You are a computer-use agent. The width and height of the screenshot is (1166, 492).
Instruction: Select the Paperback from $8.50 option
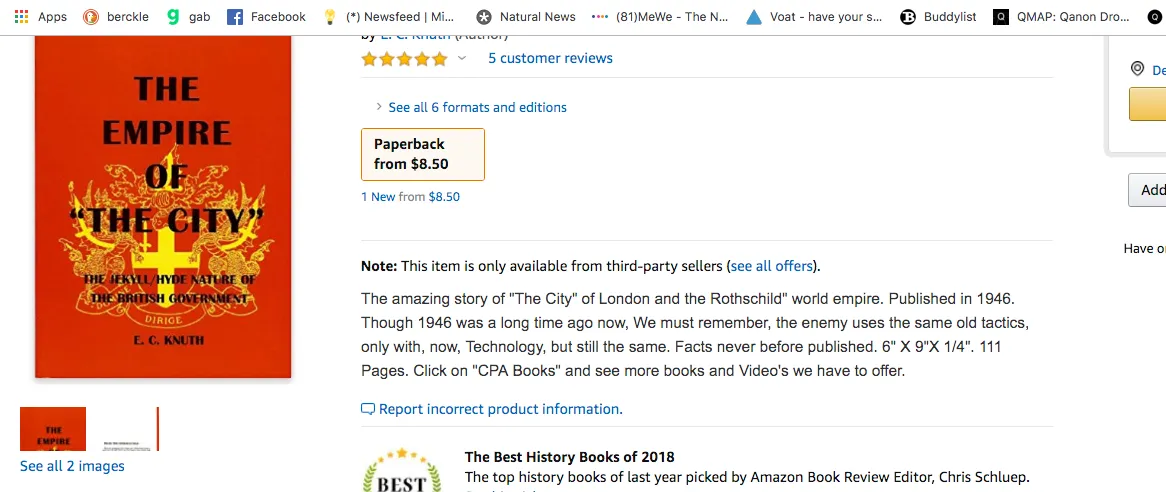click(x=422, y=155)
